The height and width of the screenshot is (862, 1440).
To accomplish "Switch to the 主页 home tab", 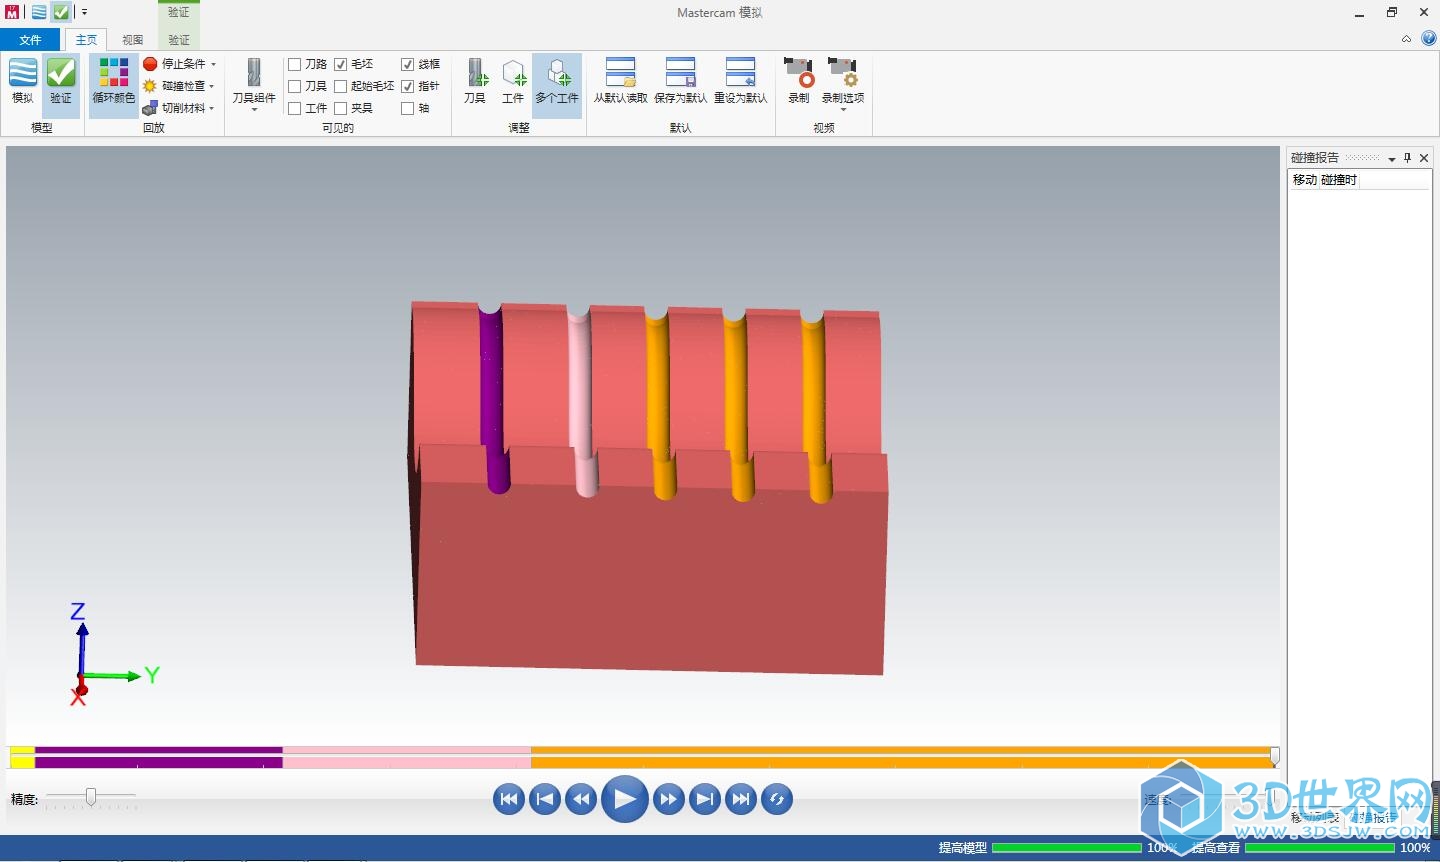I will point(87,40).
